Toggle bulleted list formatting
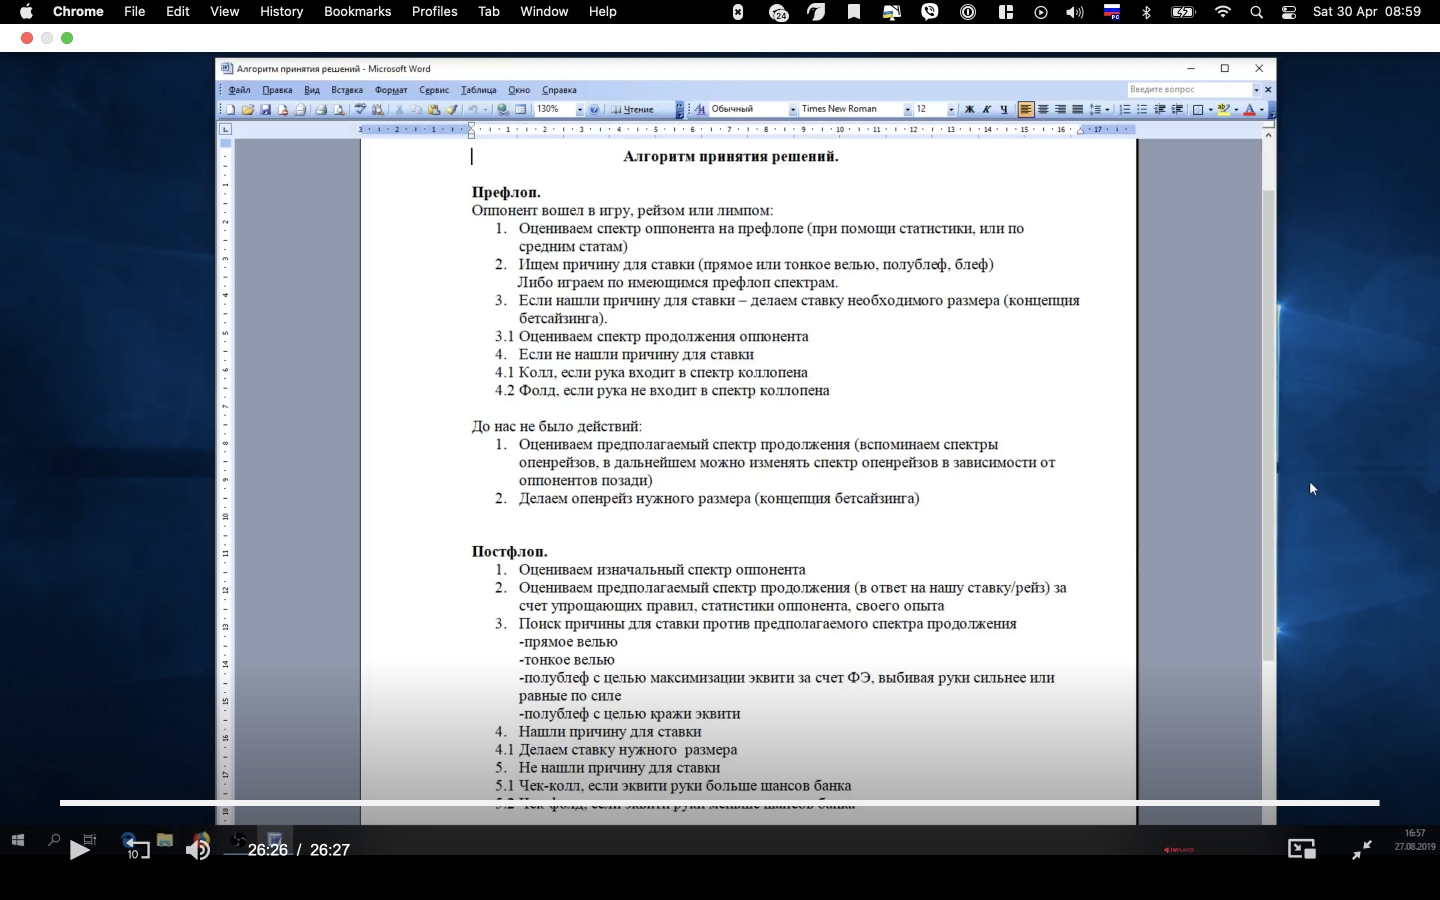This screenshot has width=1440, height=900. (1142, 110)
